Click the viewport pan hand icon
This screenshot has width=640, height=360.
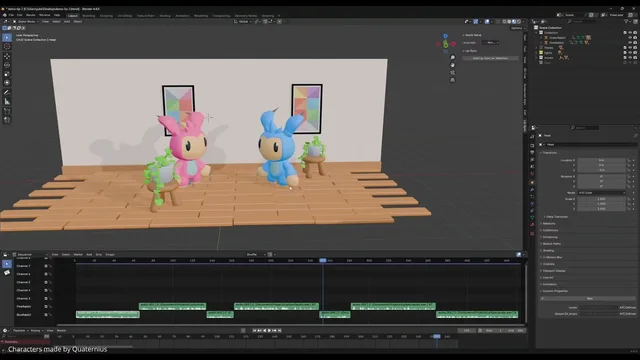click(x=452, y=65)
